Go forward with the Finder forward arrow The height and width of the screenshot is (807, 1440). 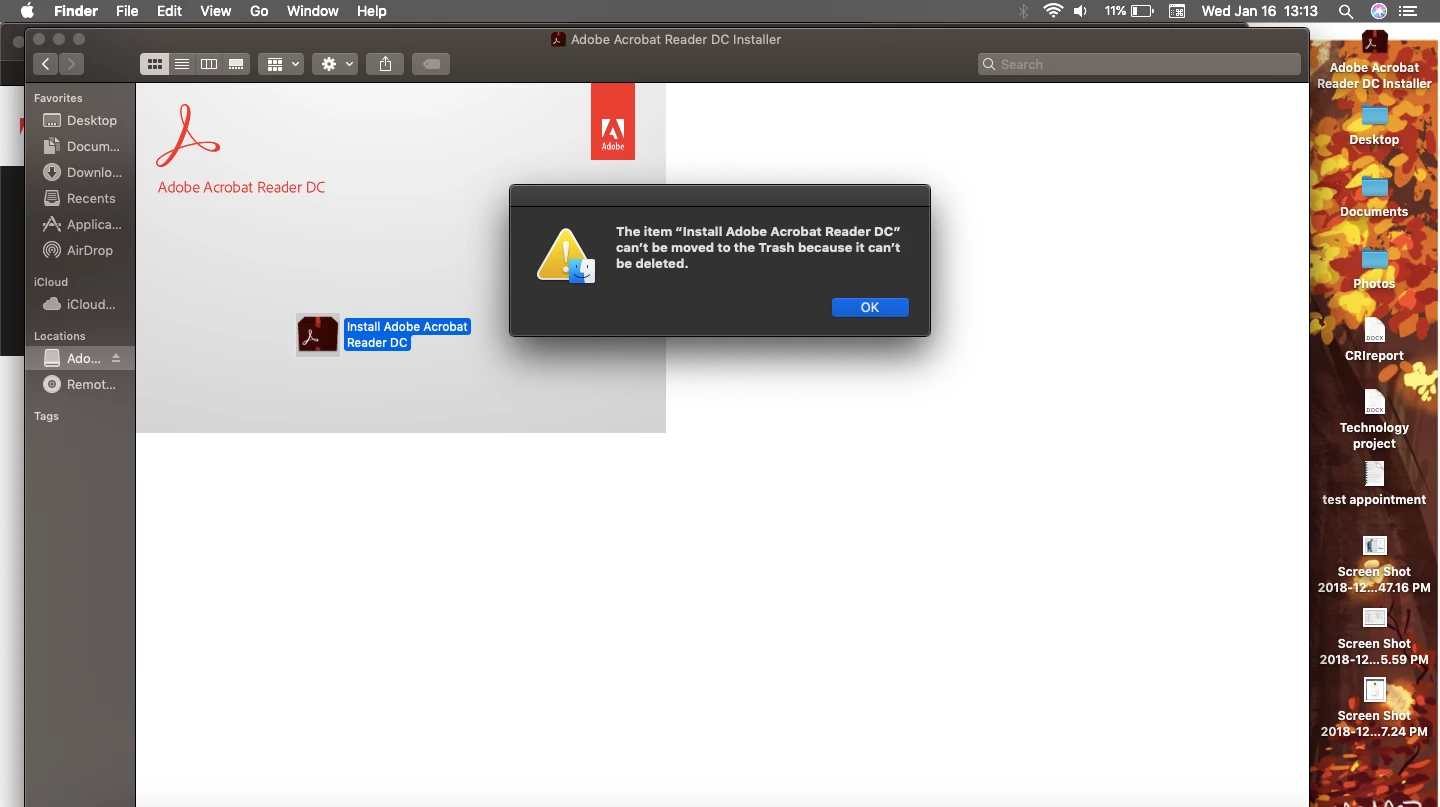(72, 64)
